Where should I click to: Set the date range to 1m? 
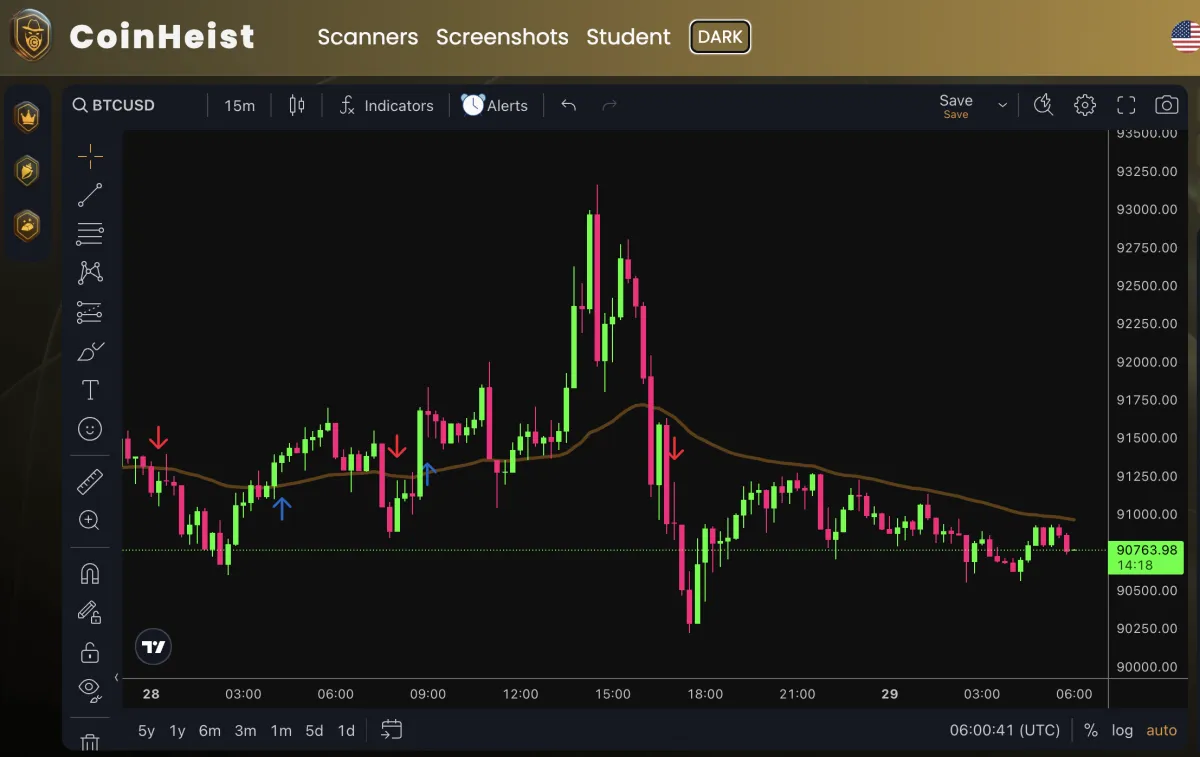click(281, 730)
